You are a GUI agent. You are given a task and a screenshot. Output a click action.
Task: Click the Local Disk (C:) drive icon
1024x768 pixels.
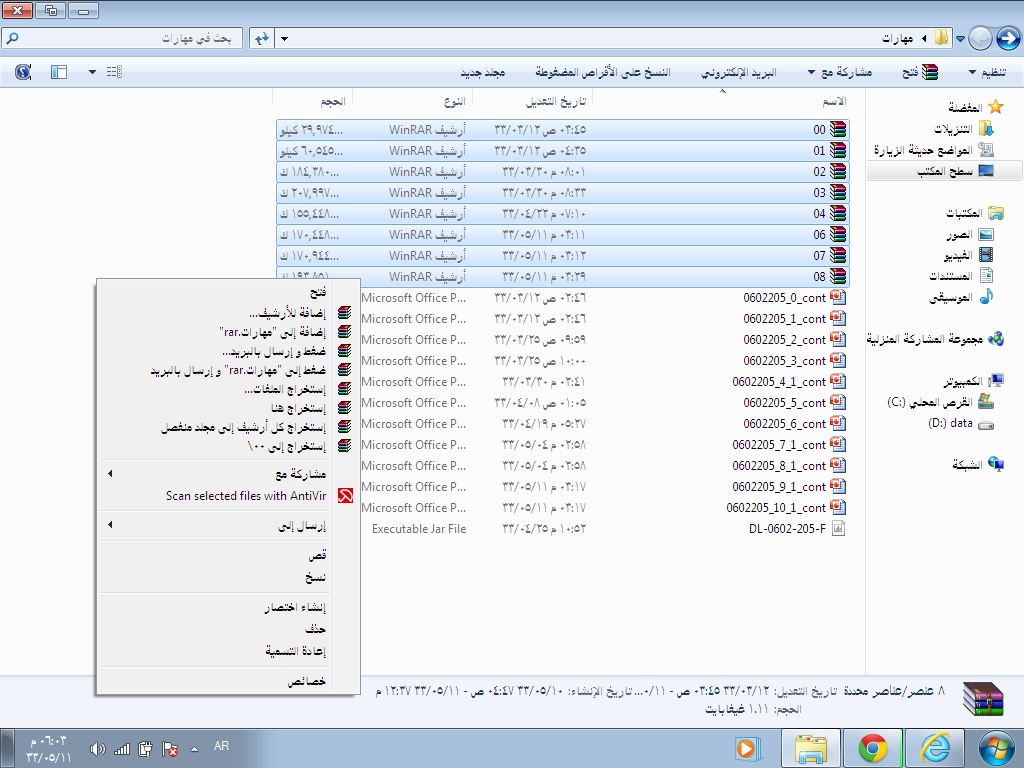tap(986, 402)
